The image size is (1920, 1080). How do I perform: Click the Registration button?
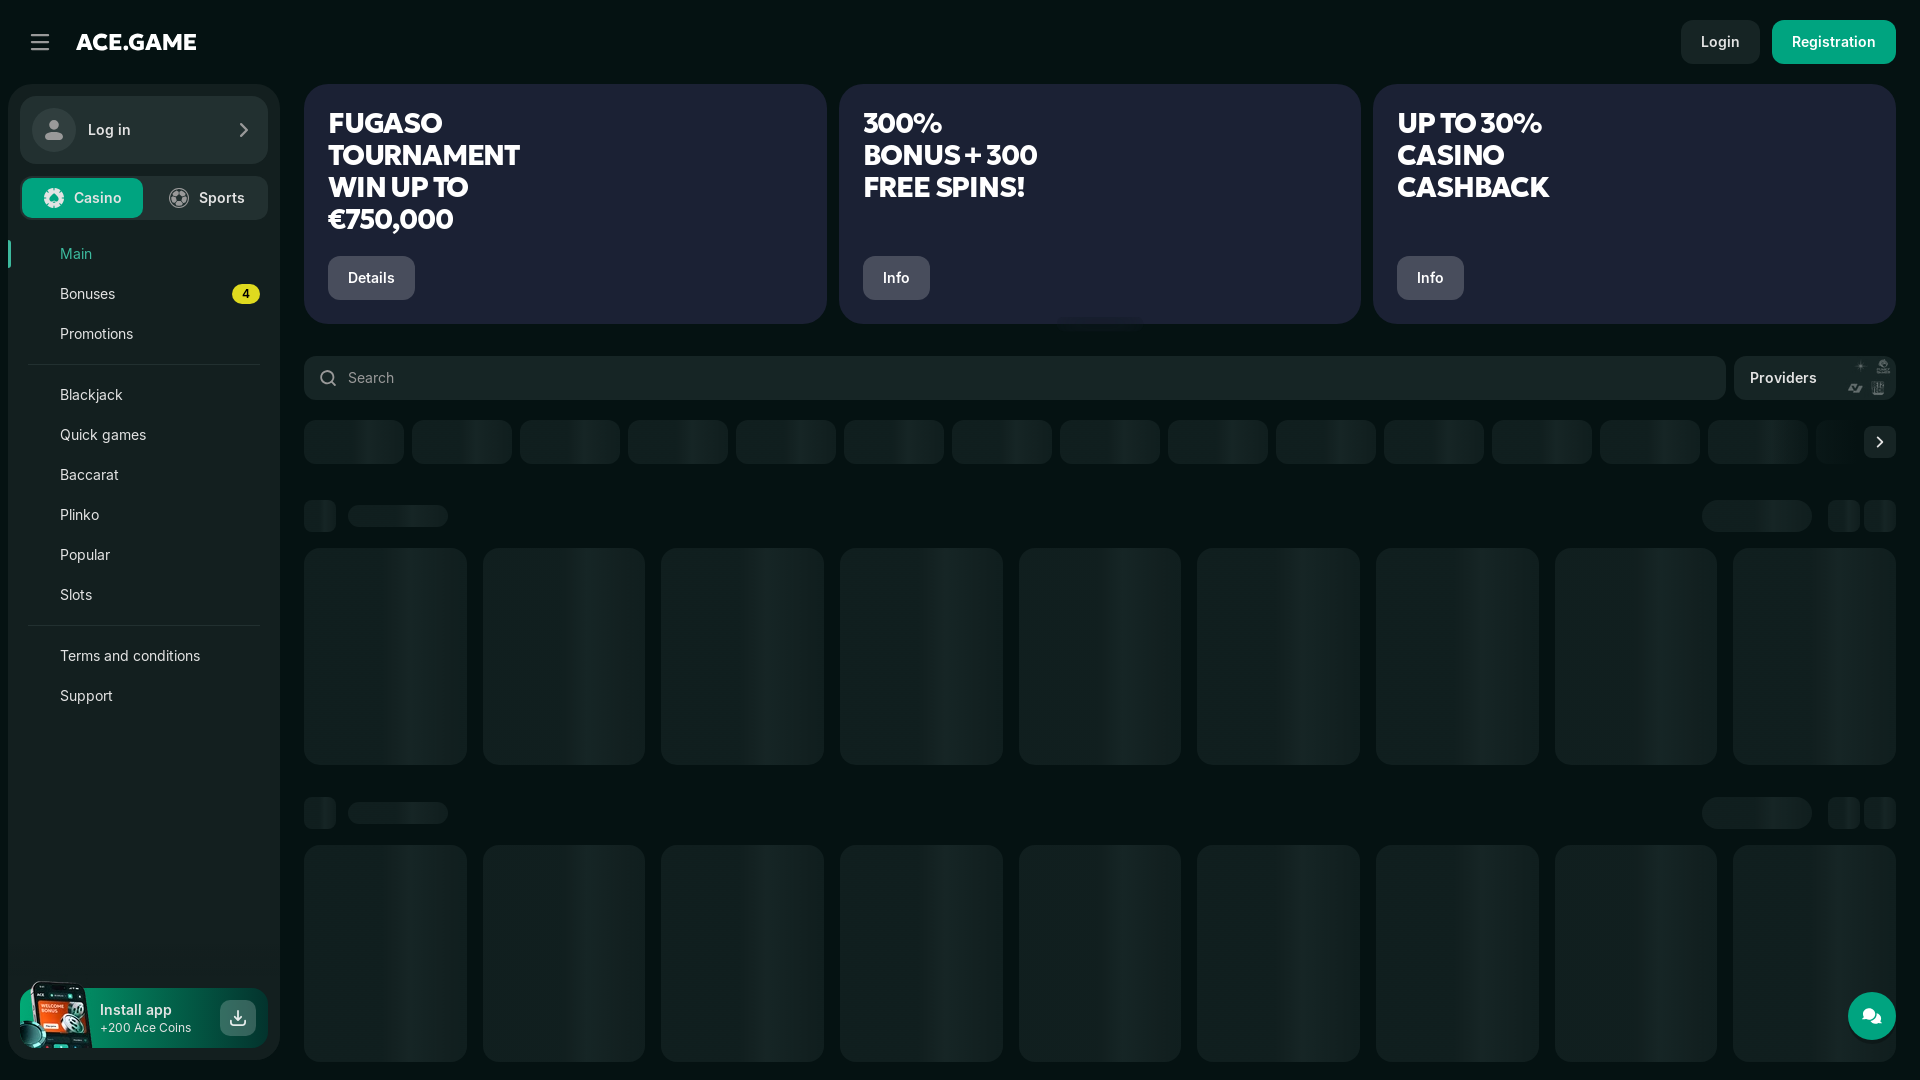[1834, 42]
